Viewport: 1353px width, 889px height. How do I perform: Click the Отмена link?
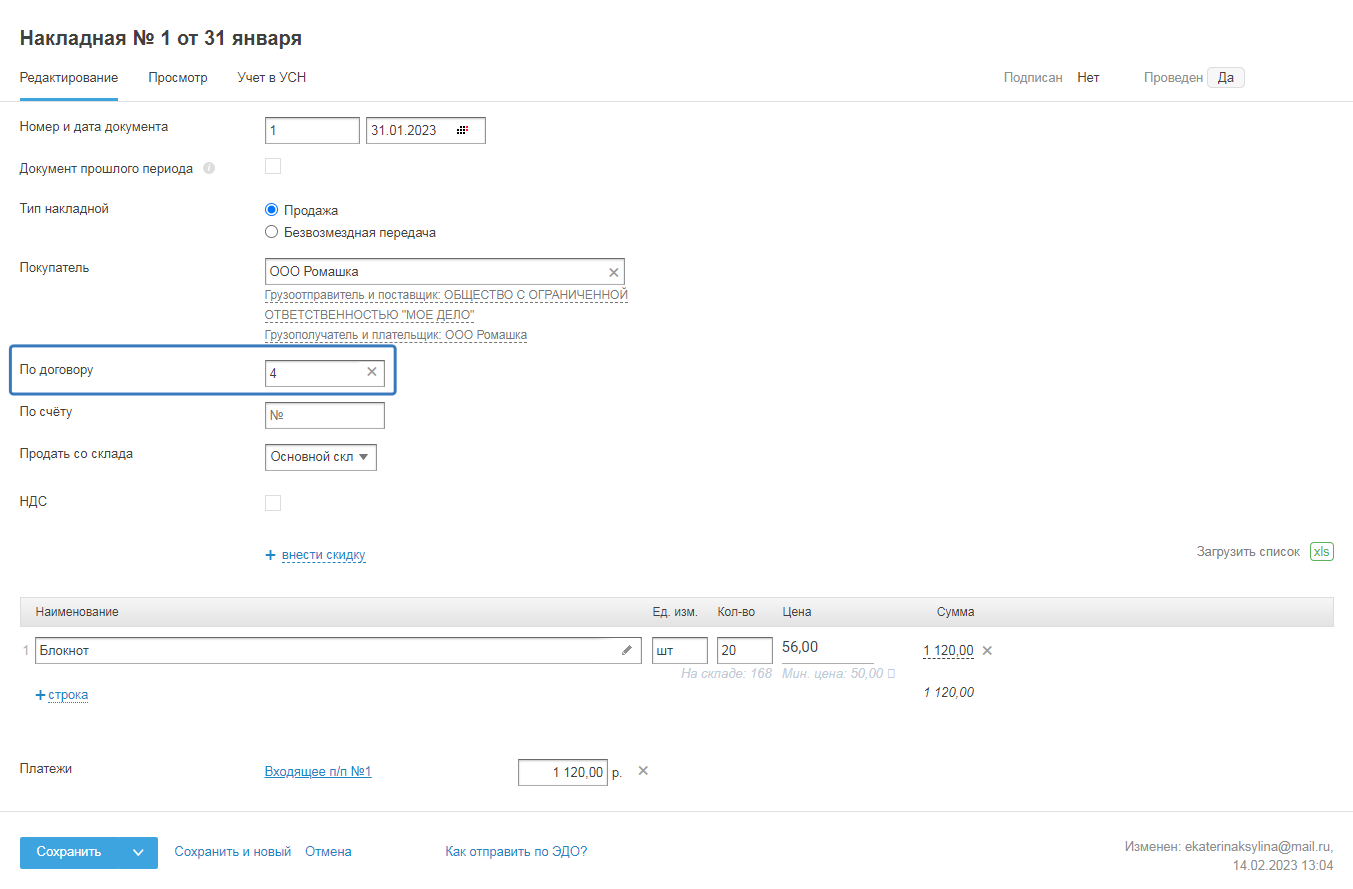(328, 852)
